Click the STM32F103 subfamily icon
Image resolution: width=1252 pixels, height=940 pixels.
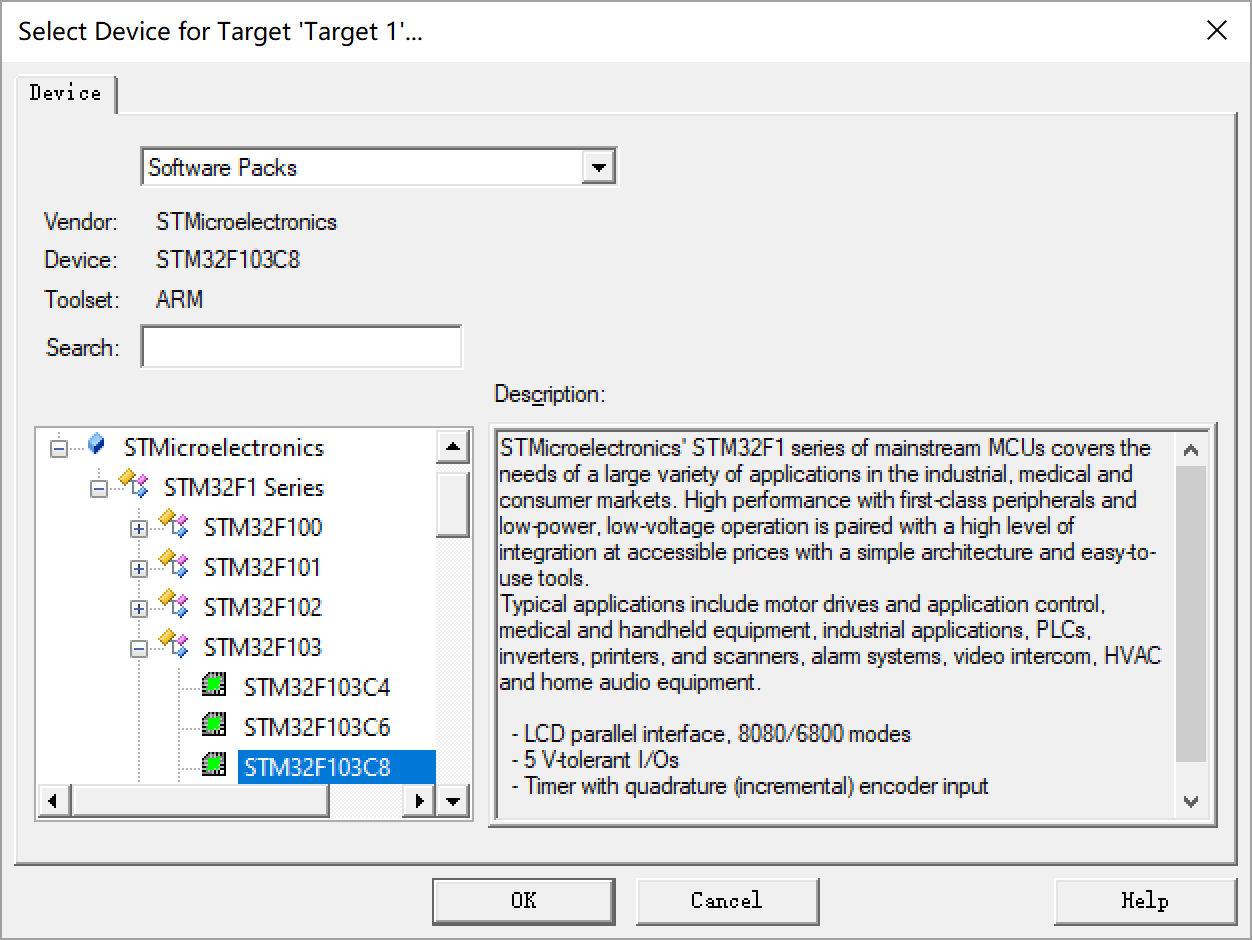pyautogui.click(x=173, y=645)
